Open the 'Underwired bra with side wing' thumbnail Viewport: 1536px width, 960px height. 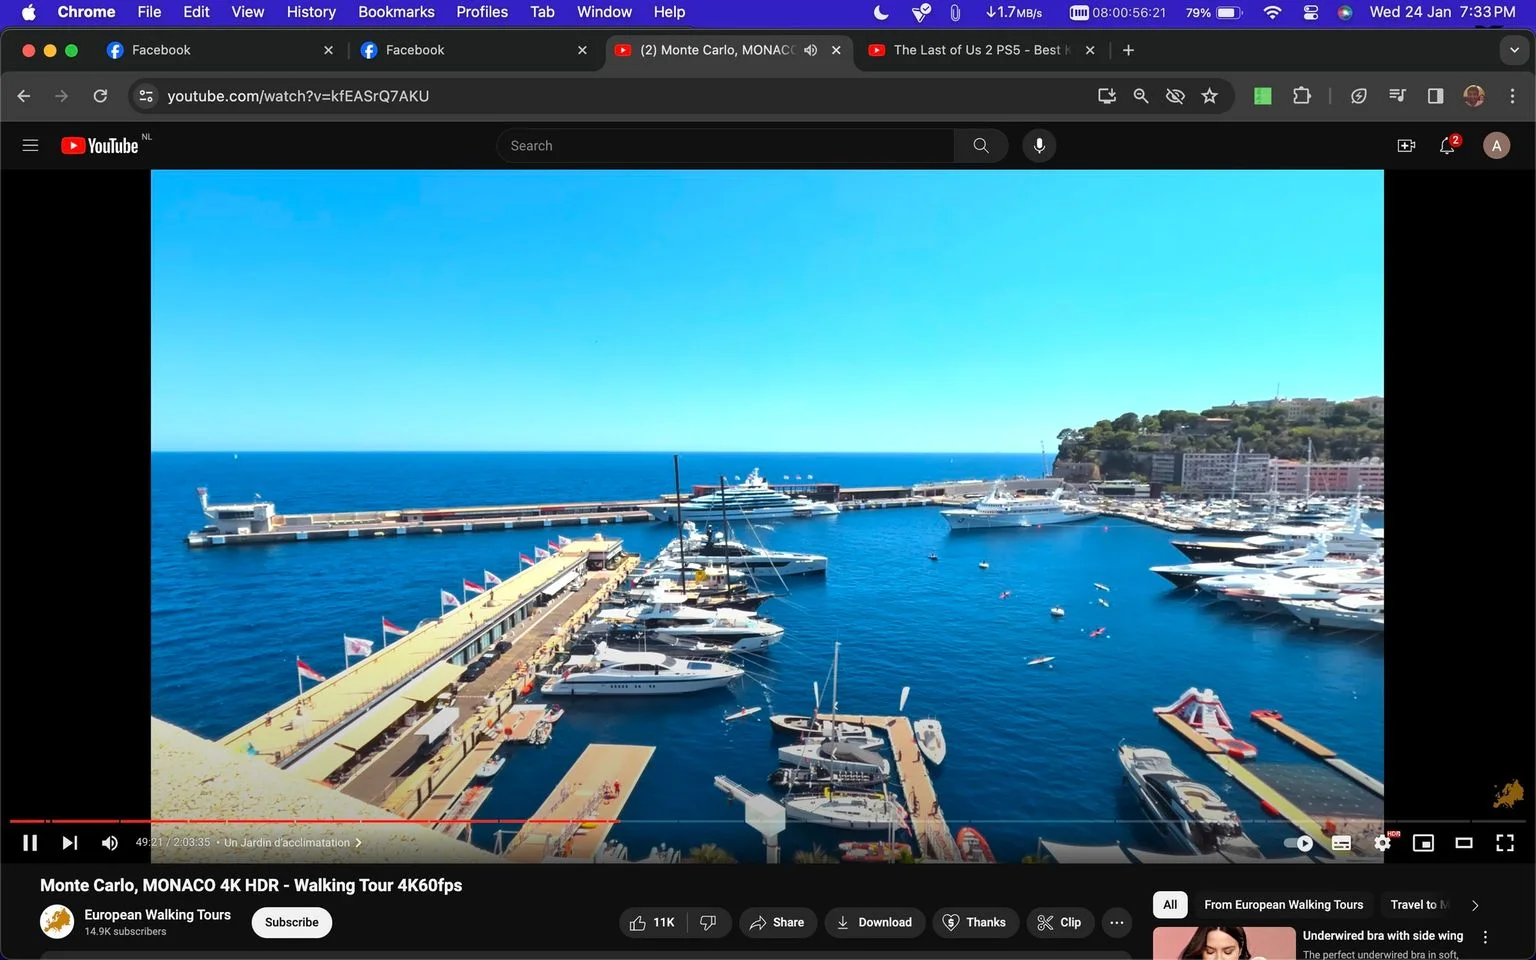tap(1224, 943)
